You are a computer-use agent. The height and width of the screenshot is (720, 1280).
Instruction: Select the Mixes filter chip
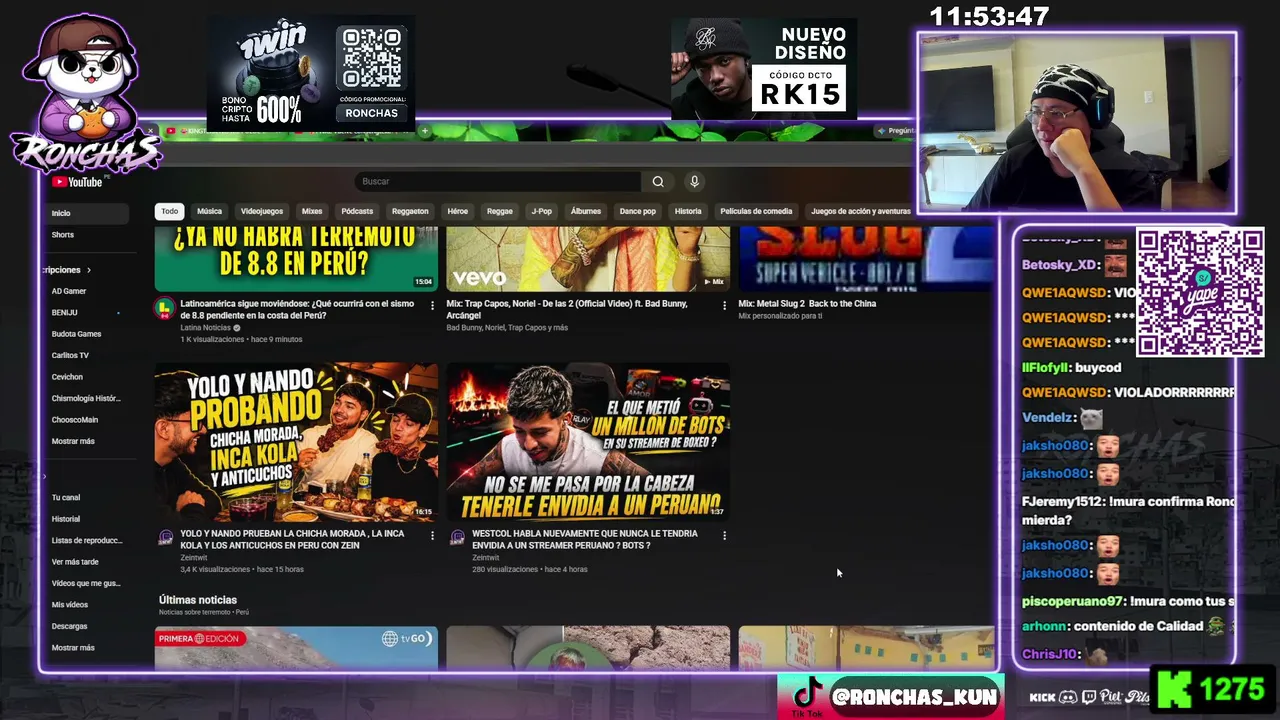pyautogui.click(x=312, y=211)
